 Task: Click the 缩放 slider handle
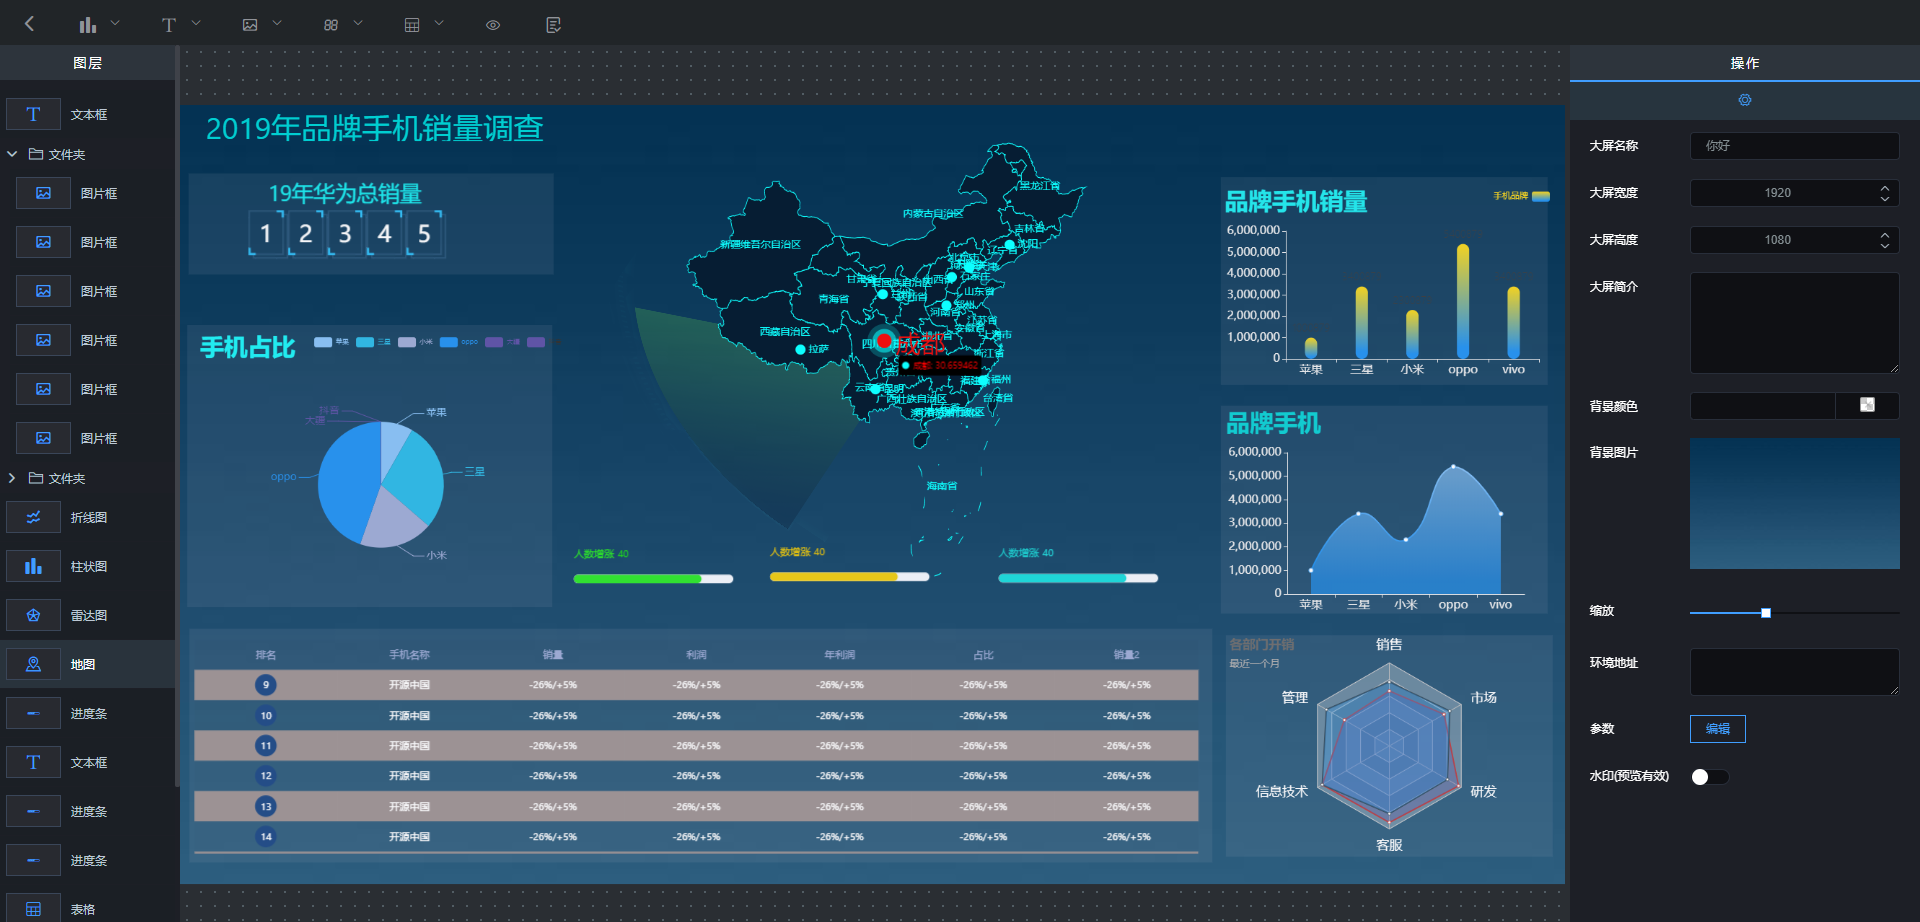[x=1766, y=613]
